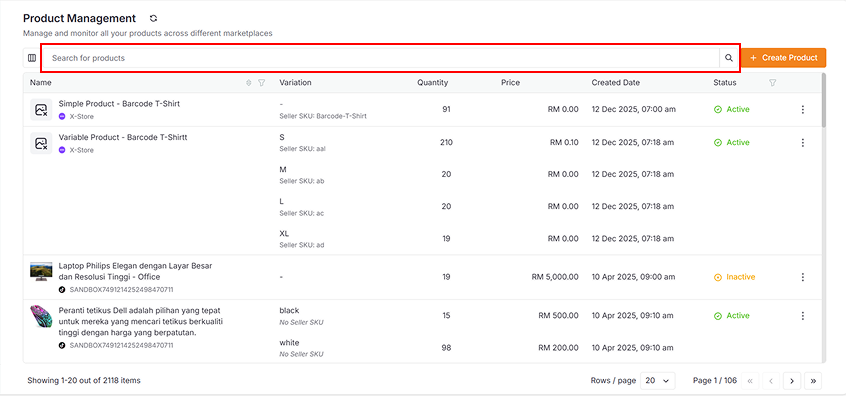Focus the Search for products field
This screenshot has height=396, width=846.
(382, 58)
